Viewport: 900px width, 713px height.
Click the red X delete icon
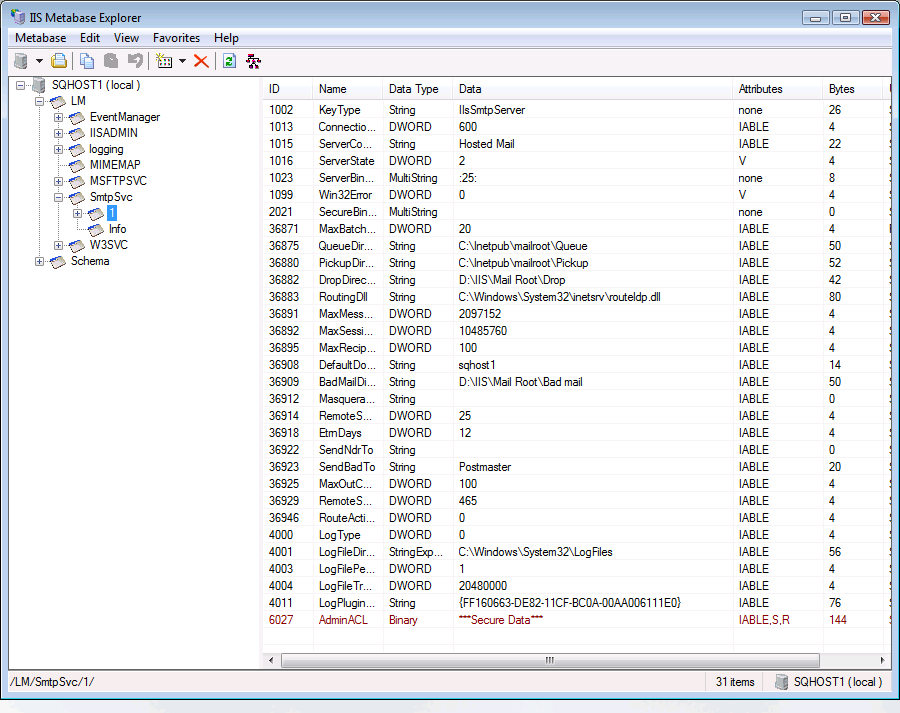click(201, 61)
